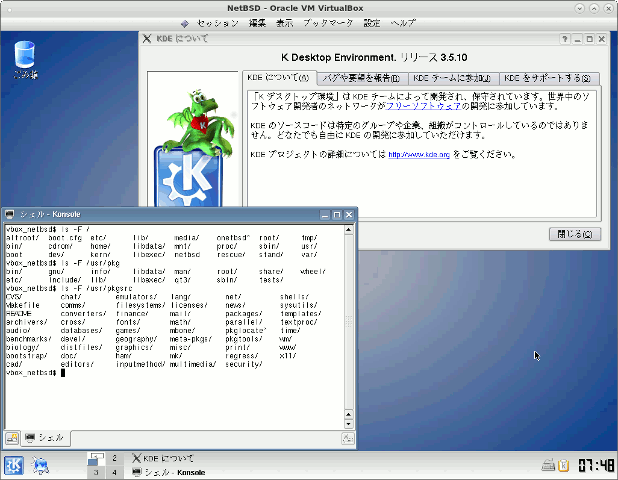Screen dimensions: 618x480
Task: Switch to virtual desktop 4 in pager
Action: (114, 472)
